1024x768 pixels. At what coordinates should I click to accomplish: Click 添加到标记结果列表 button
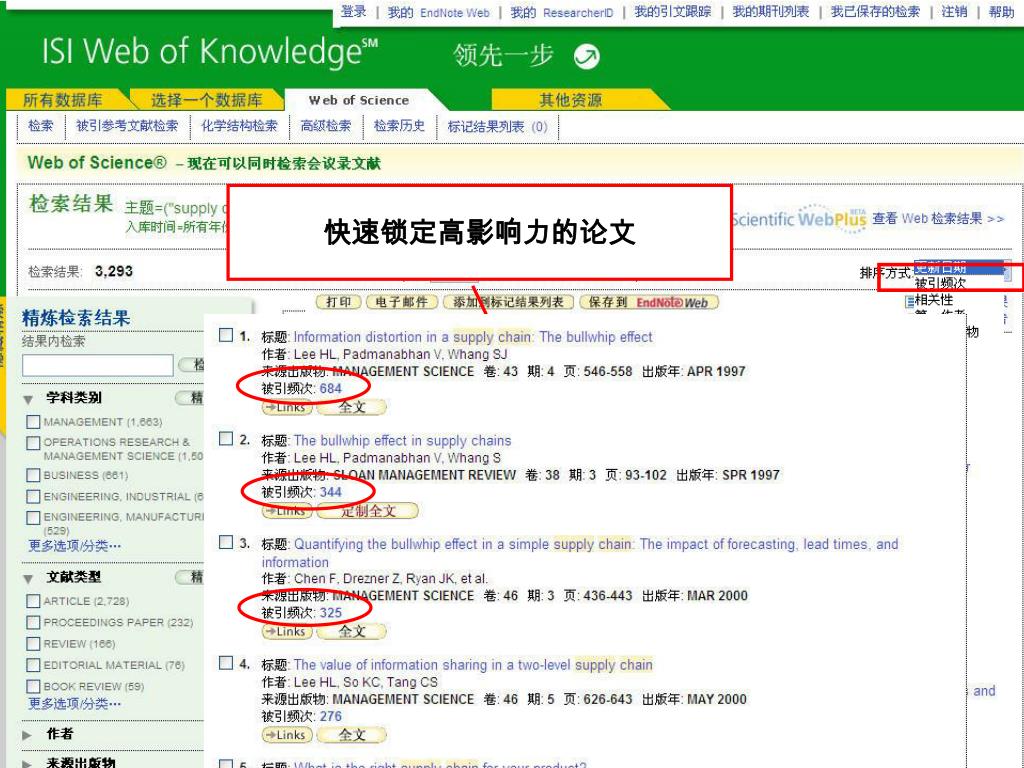tap(508, 302)
